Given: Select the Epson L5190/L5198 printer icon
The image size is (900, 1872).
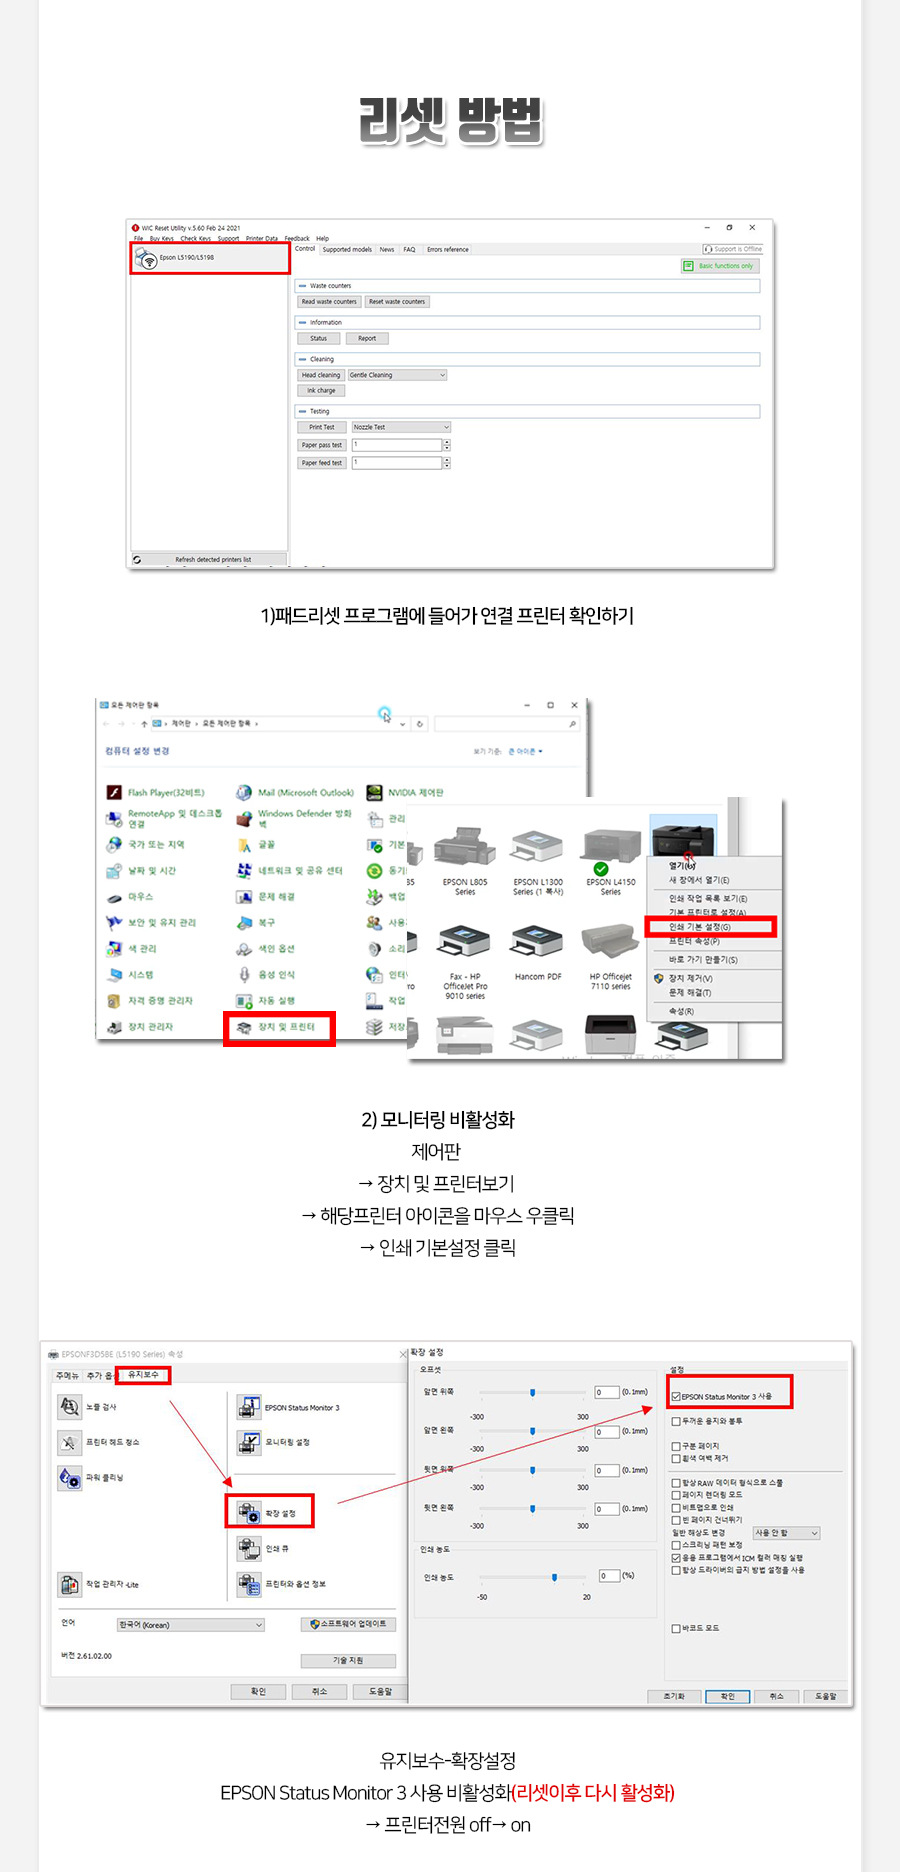Looking at the screenshot, I should tap(148, 259).
